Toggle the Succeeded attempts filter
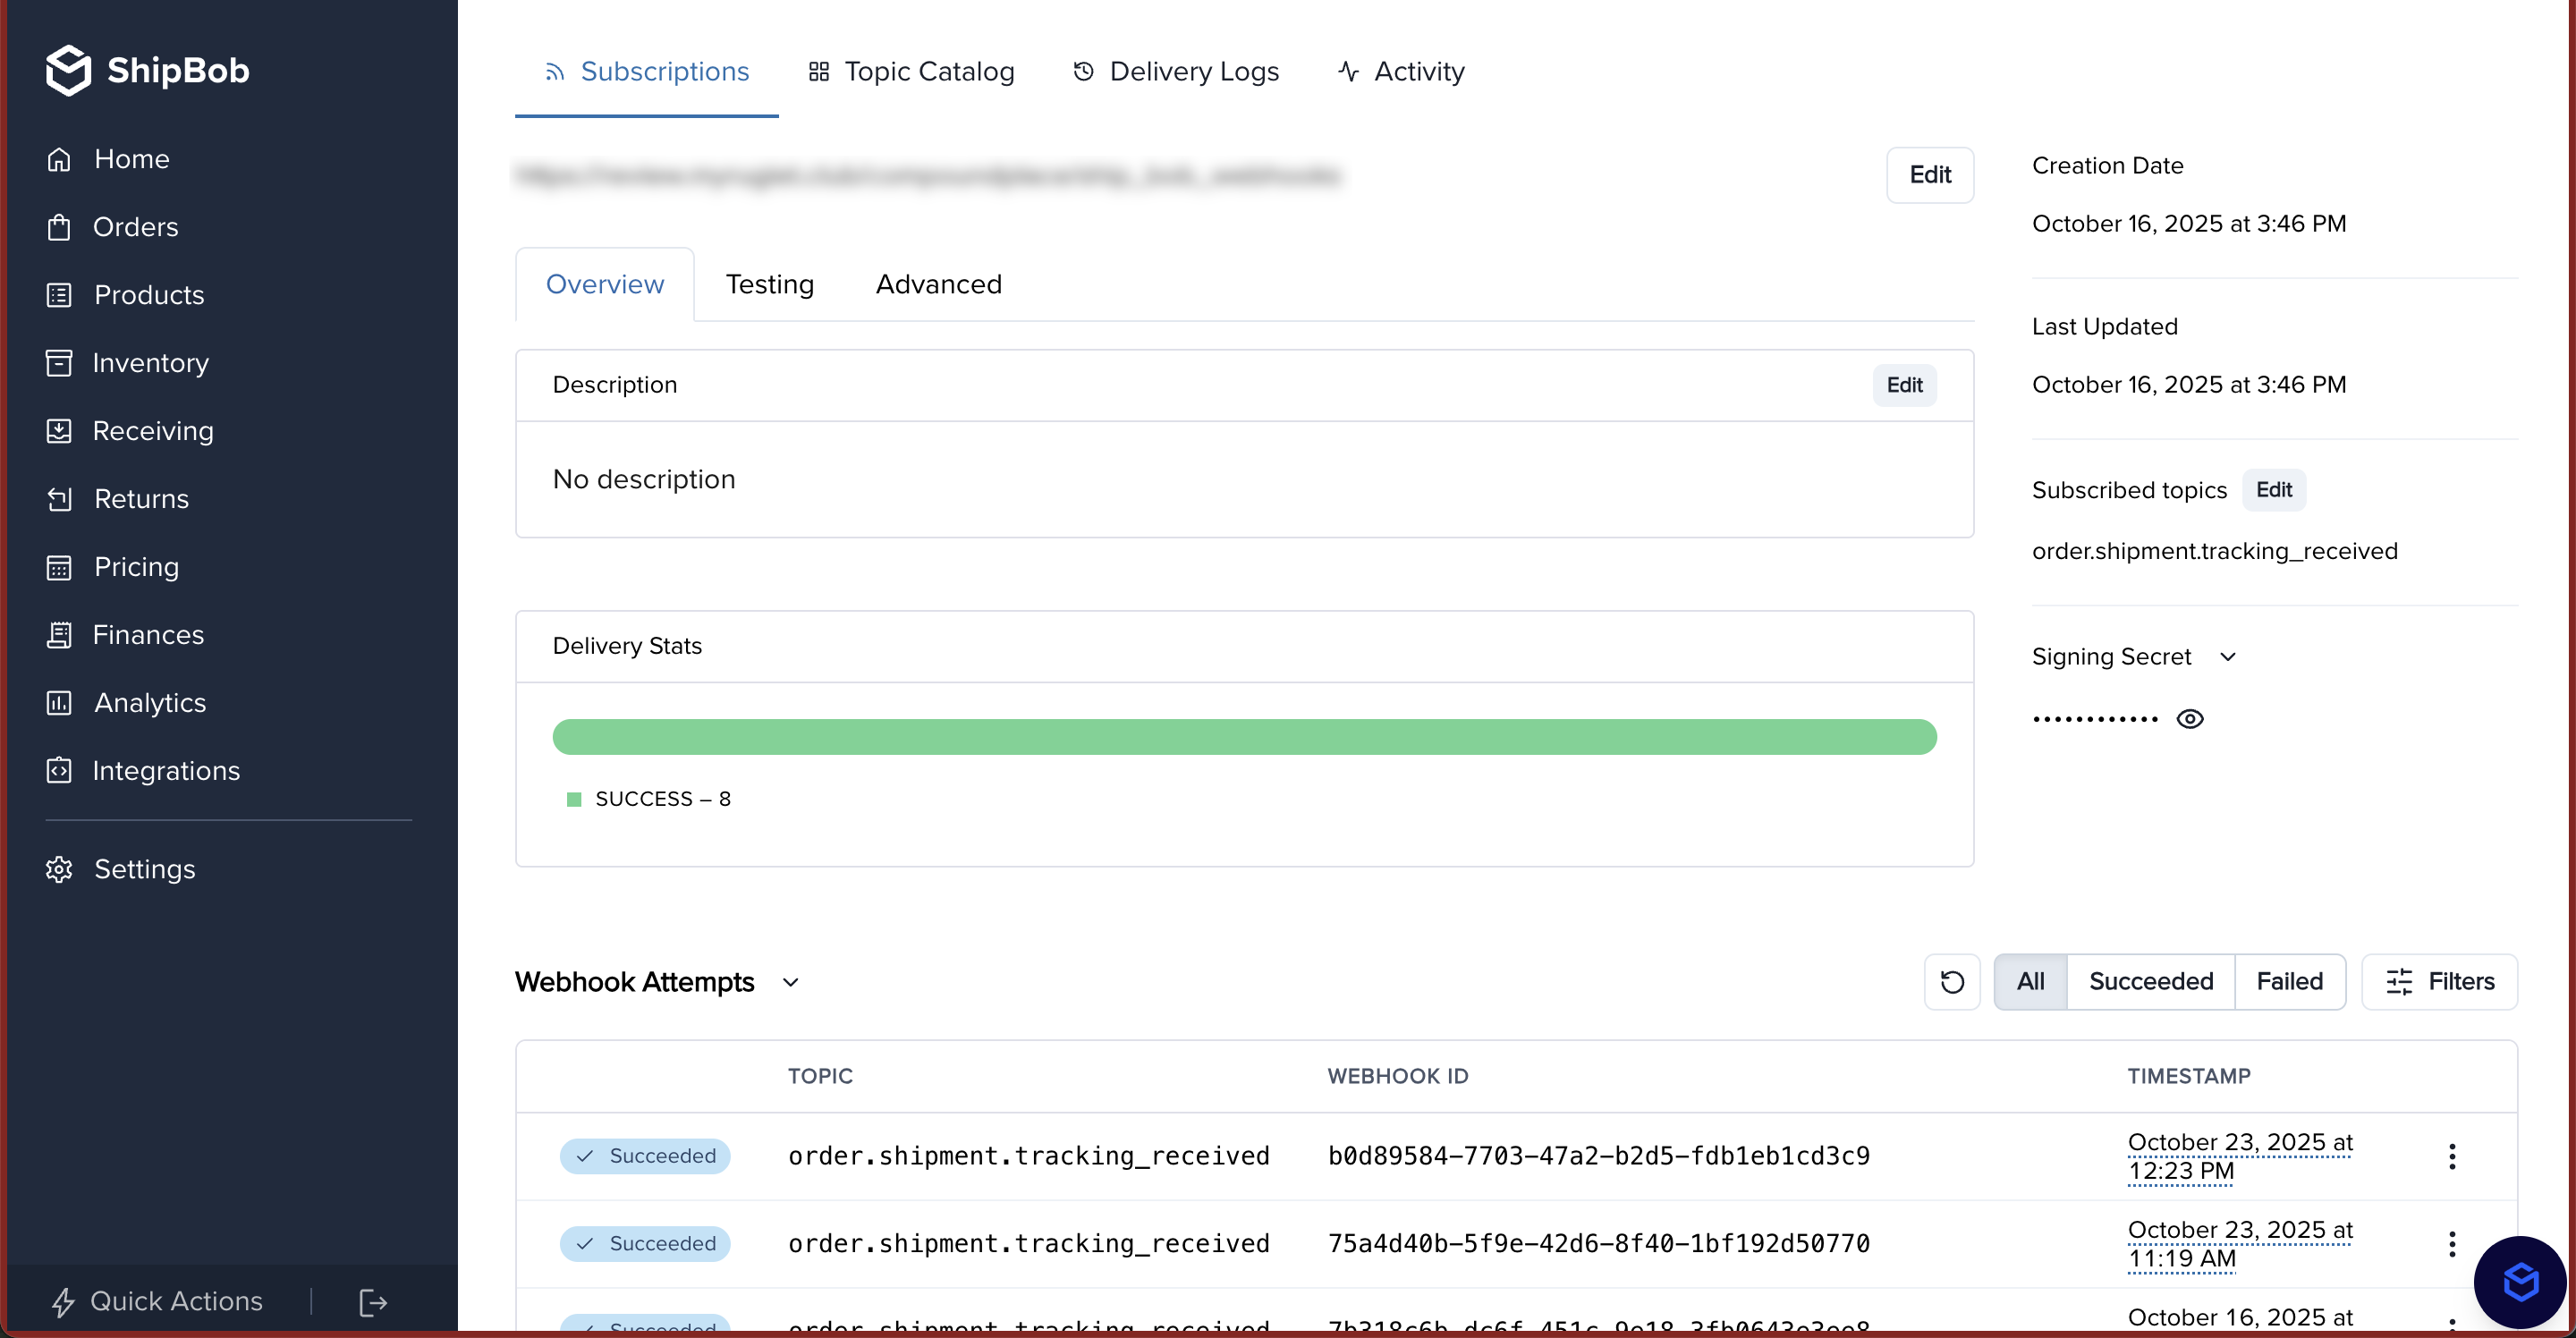Screen dimensions: 2576x1338 [2150, 981]
